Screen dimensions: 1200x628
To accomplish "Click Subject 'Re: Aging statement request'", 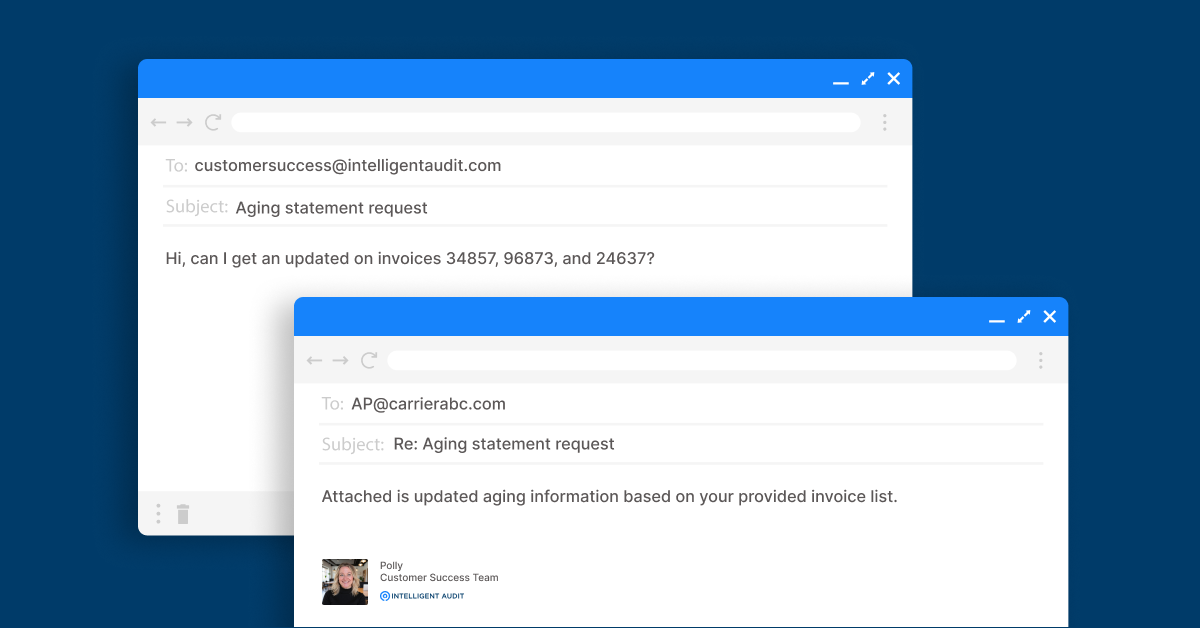I will coord(682,444).
